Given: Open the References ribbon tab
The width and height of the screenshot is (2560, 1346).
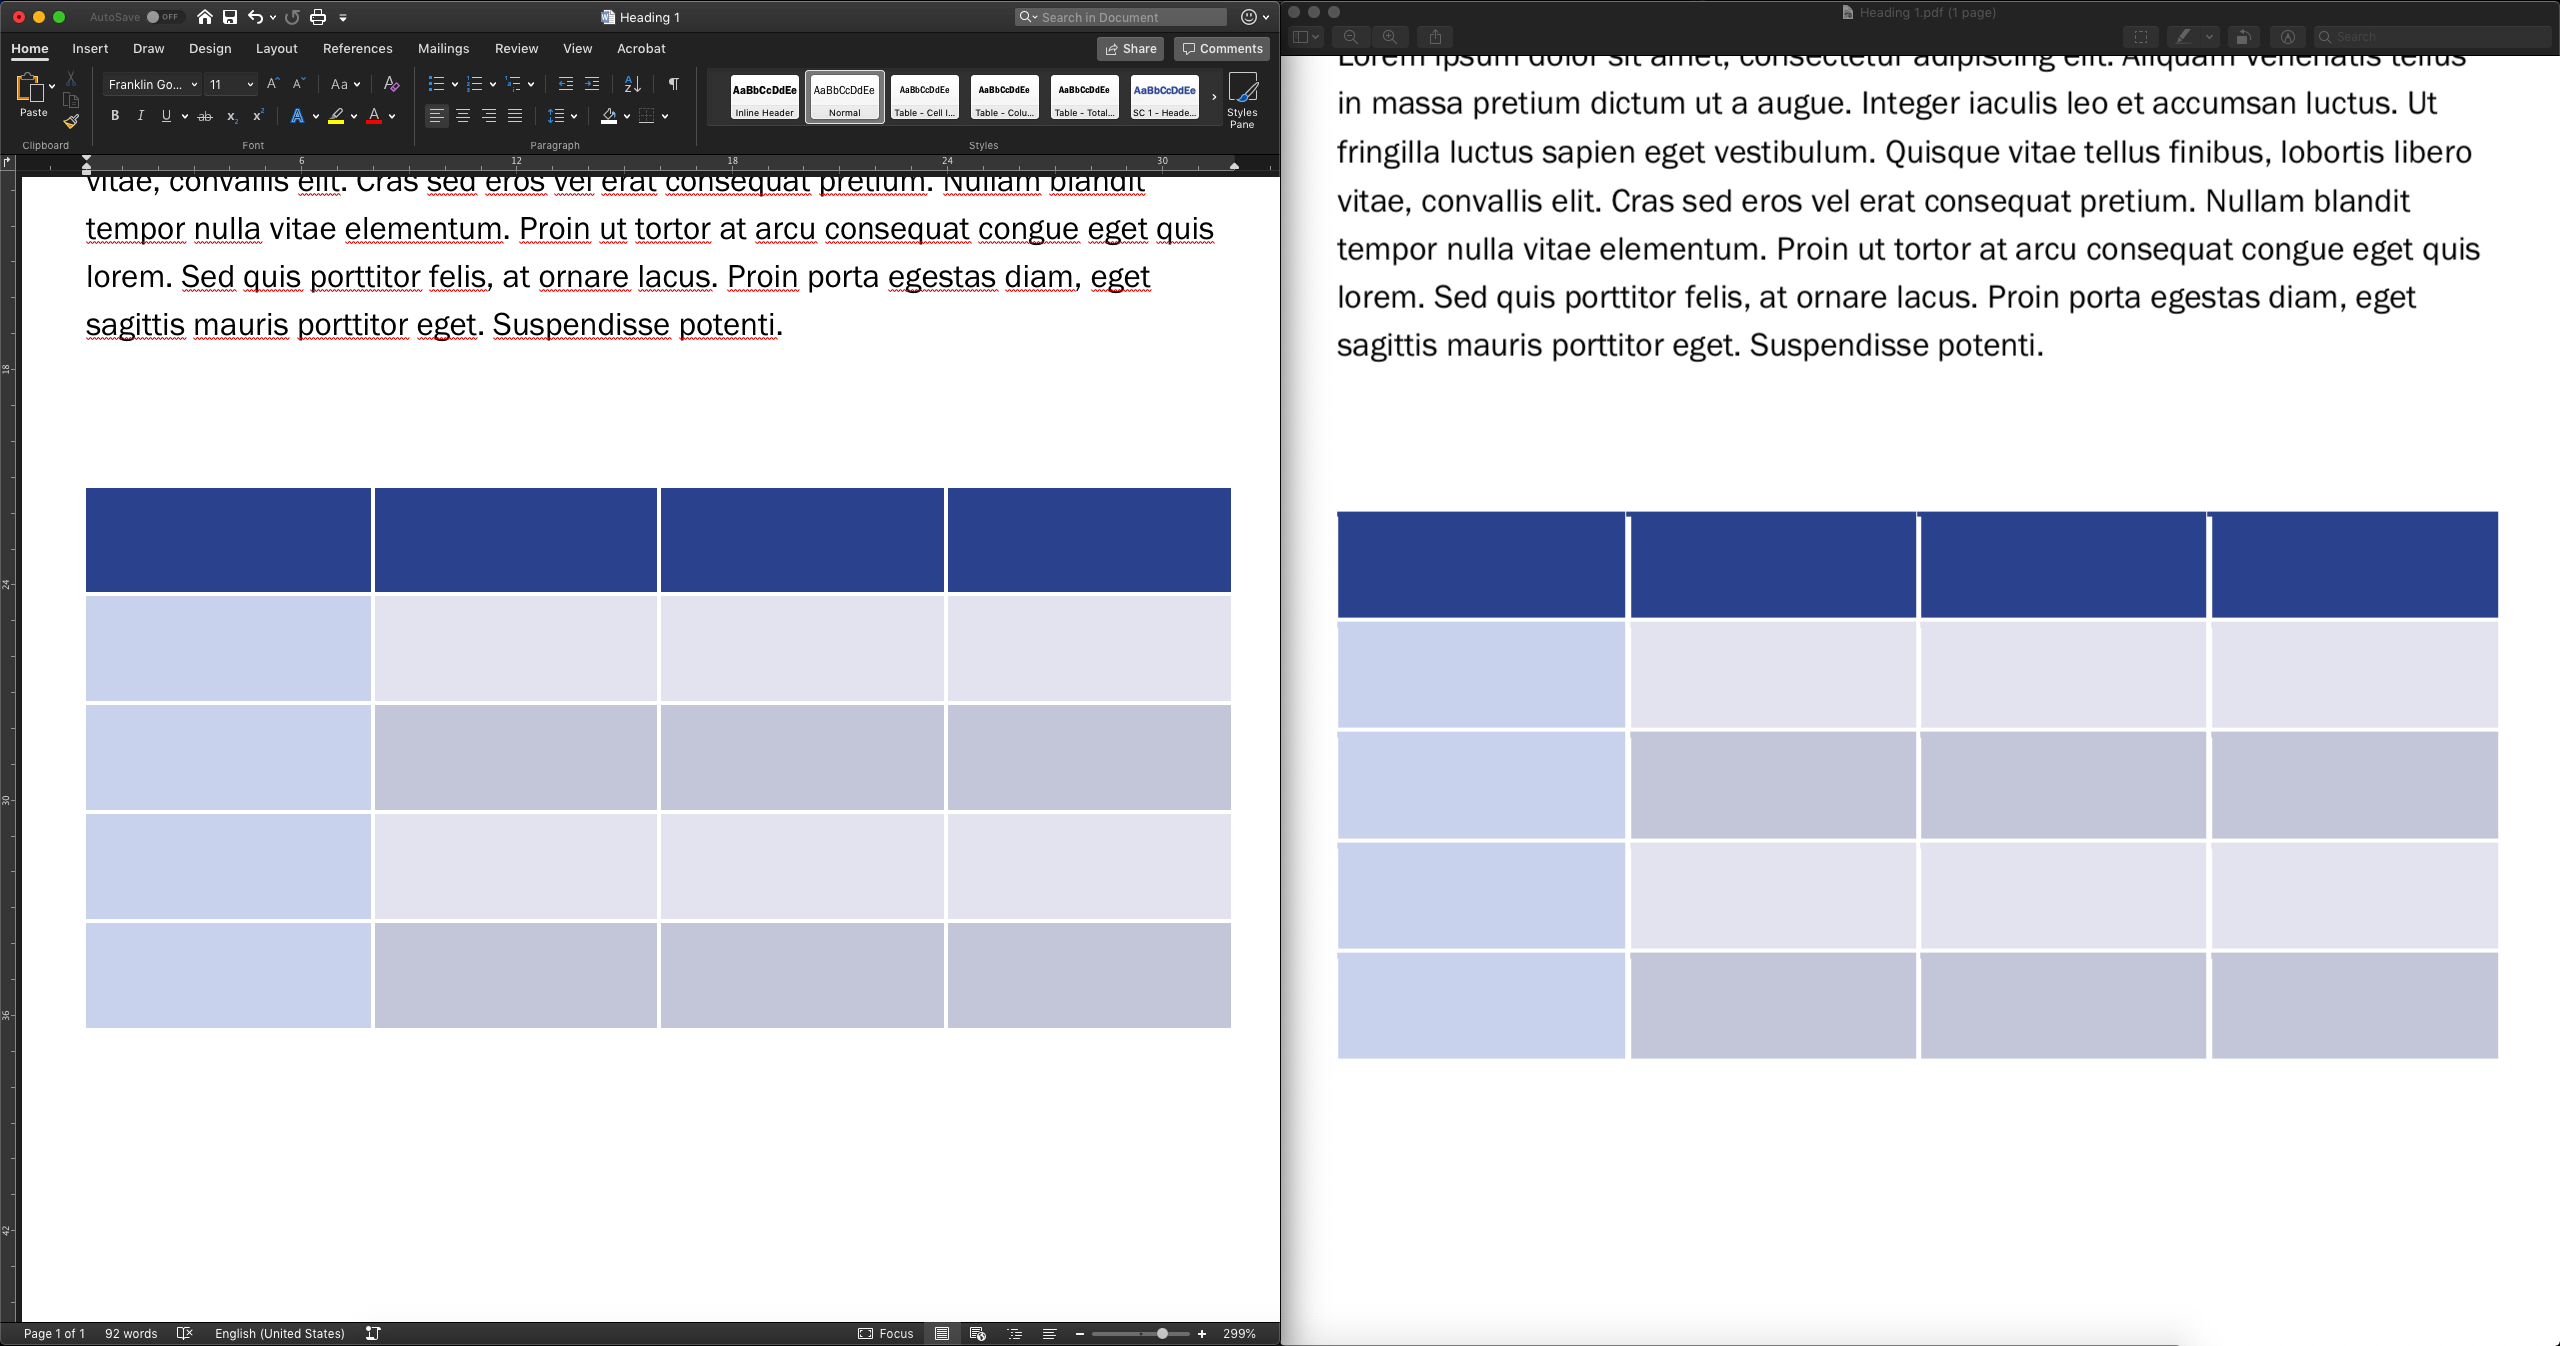Looking at the screenshot, I should [x=358, y=48].
